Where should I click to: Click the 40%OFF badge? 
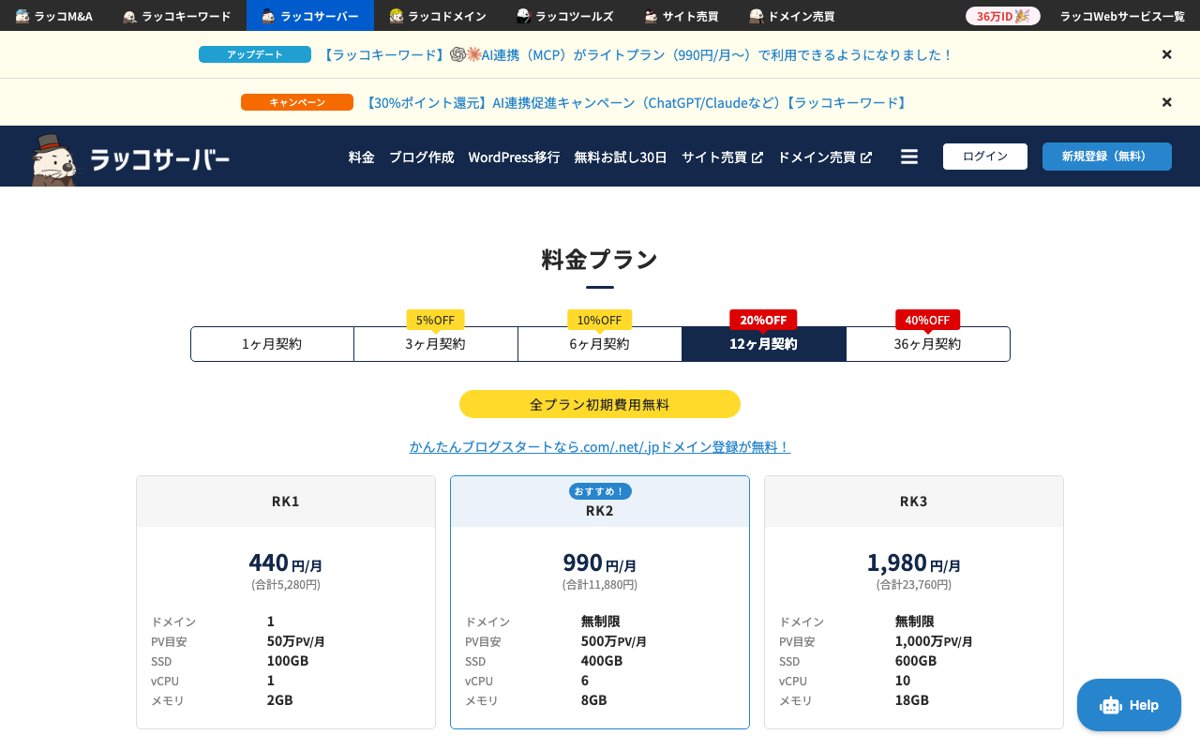tap(927, 320)
